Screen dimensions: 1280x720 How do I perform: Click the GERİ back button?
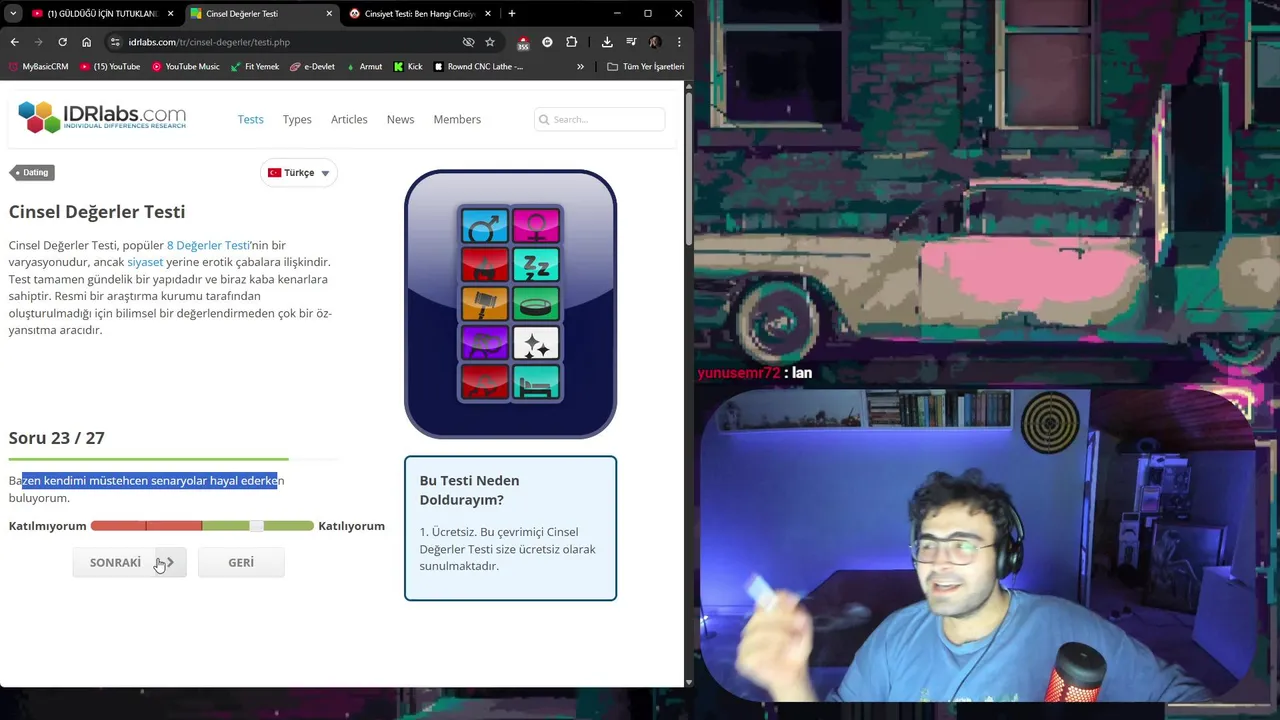(x=241, y=562)
